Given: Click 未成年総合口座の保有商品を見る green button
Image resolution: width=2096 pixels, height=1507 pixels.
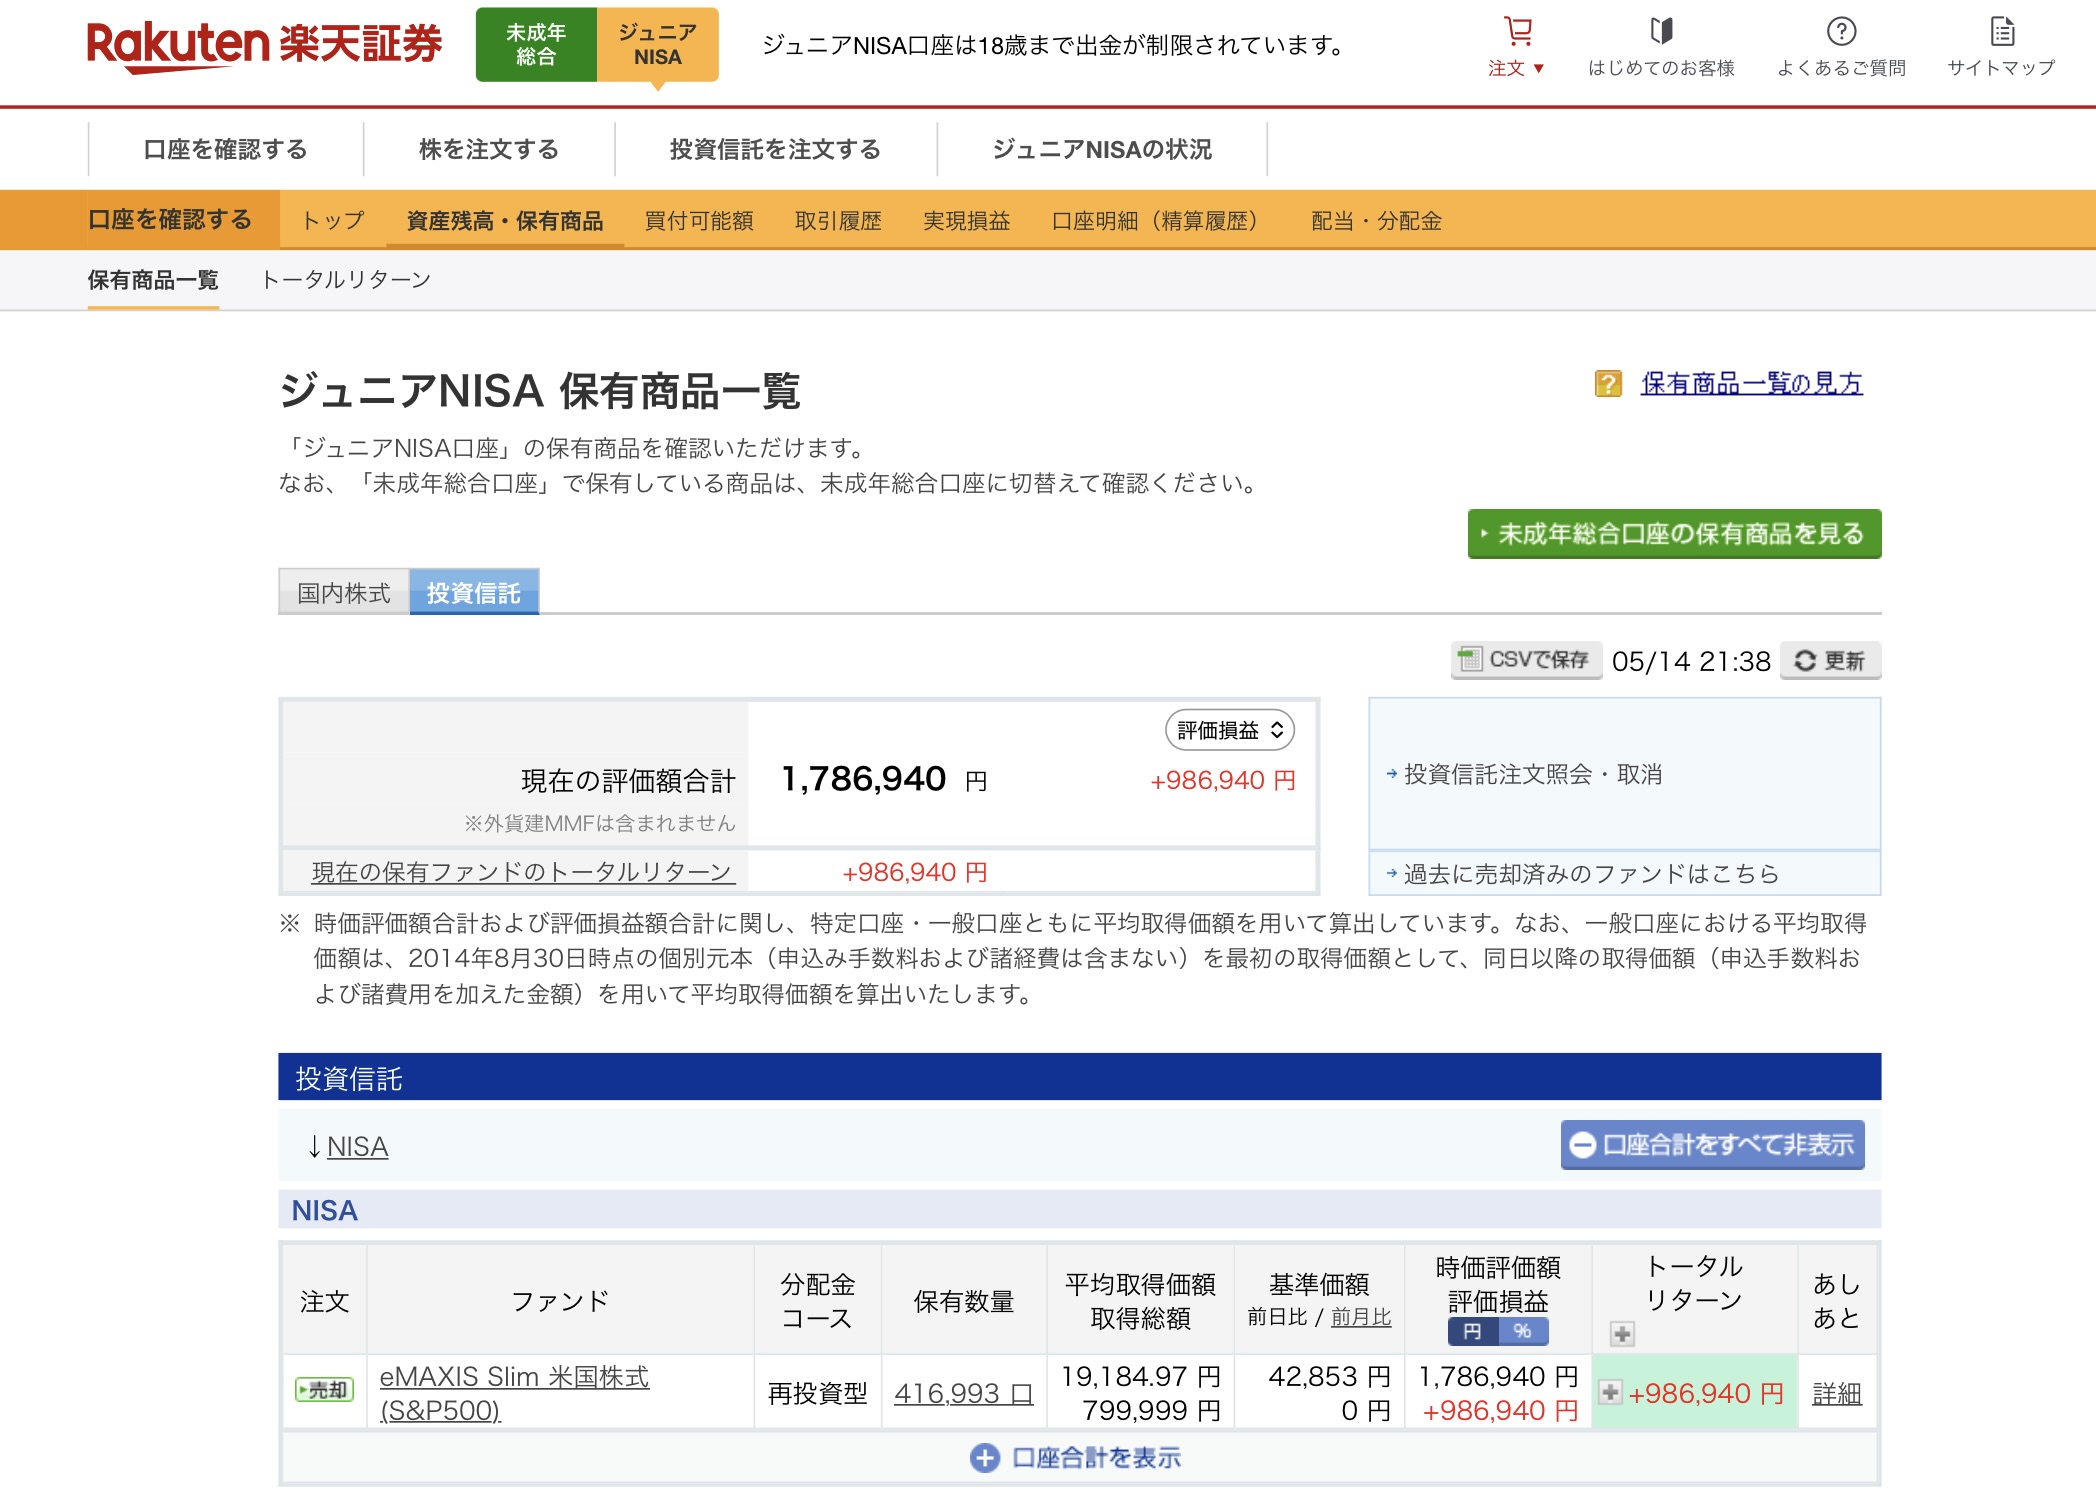Looking at the screenshot, I should click(1675, 534).
